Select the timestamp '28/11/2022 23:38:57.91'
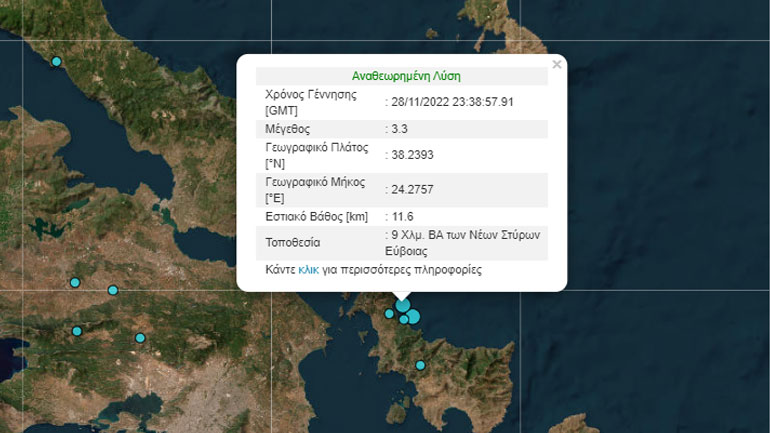The height and width of the screenshot is (433, 770). [452, 102]
